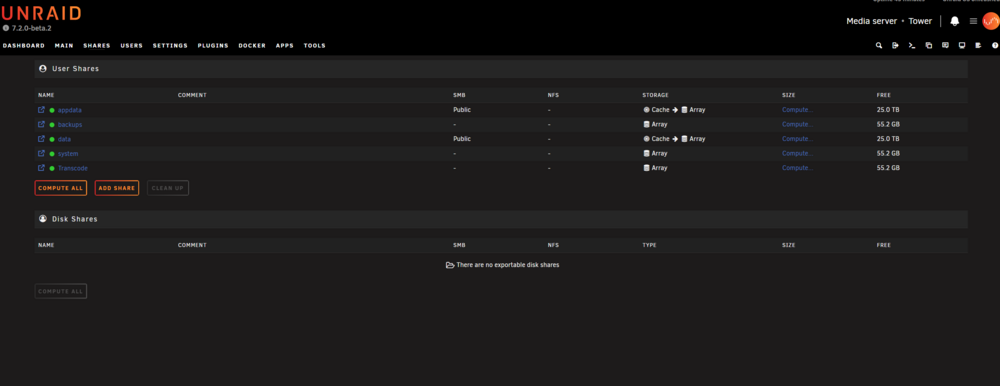The width and height of the screenshot is (1000, 386).
Task: Compute size of the data share
Action: point(797,139)
